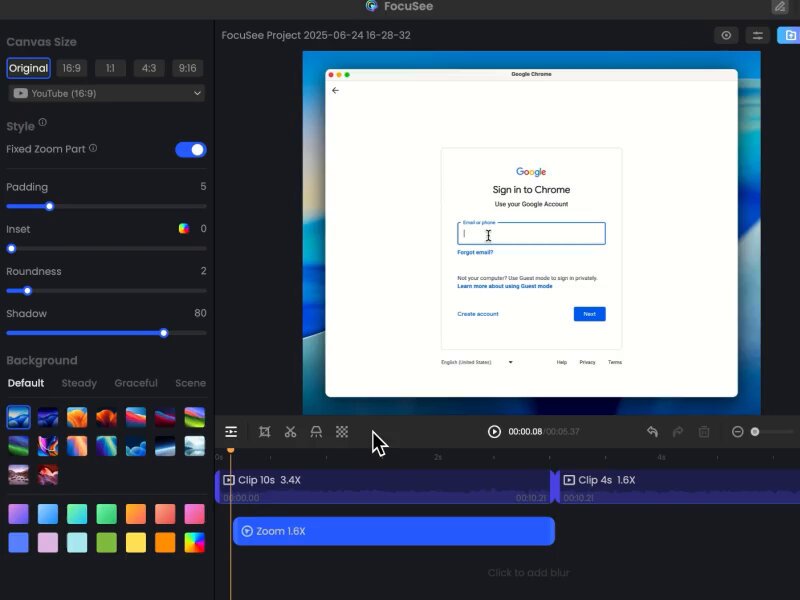
Task: Click the Help link in preview
Action: pos(562,362)
